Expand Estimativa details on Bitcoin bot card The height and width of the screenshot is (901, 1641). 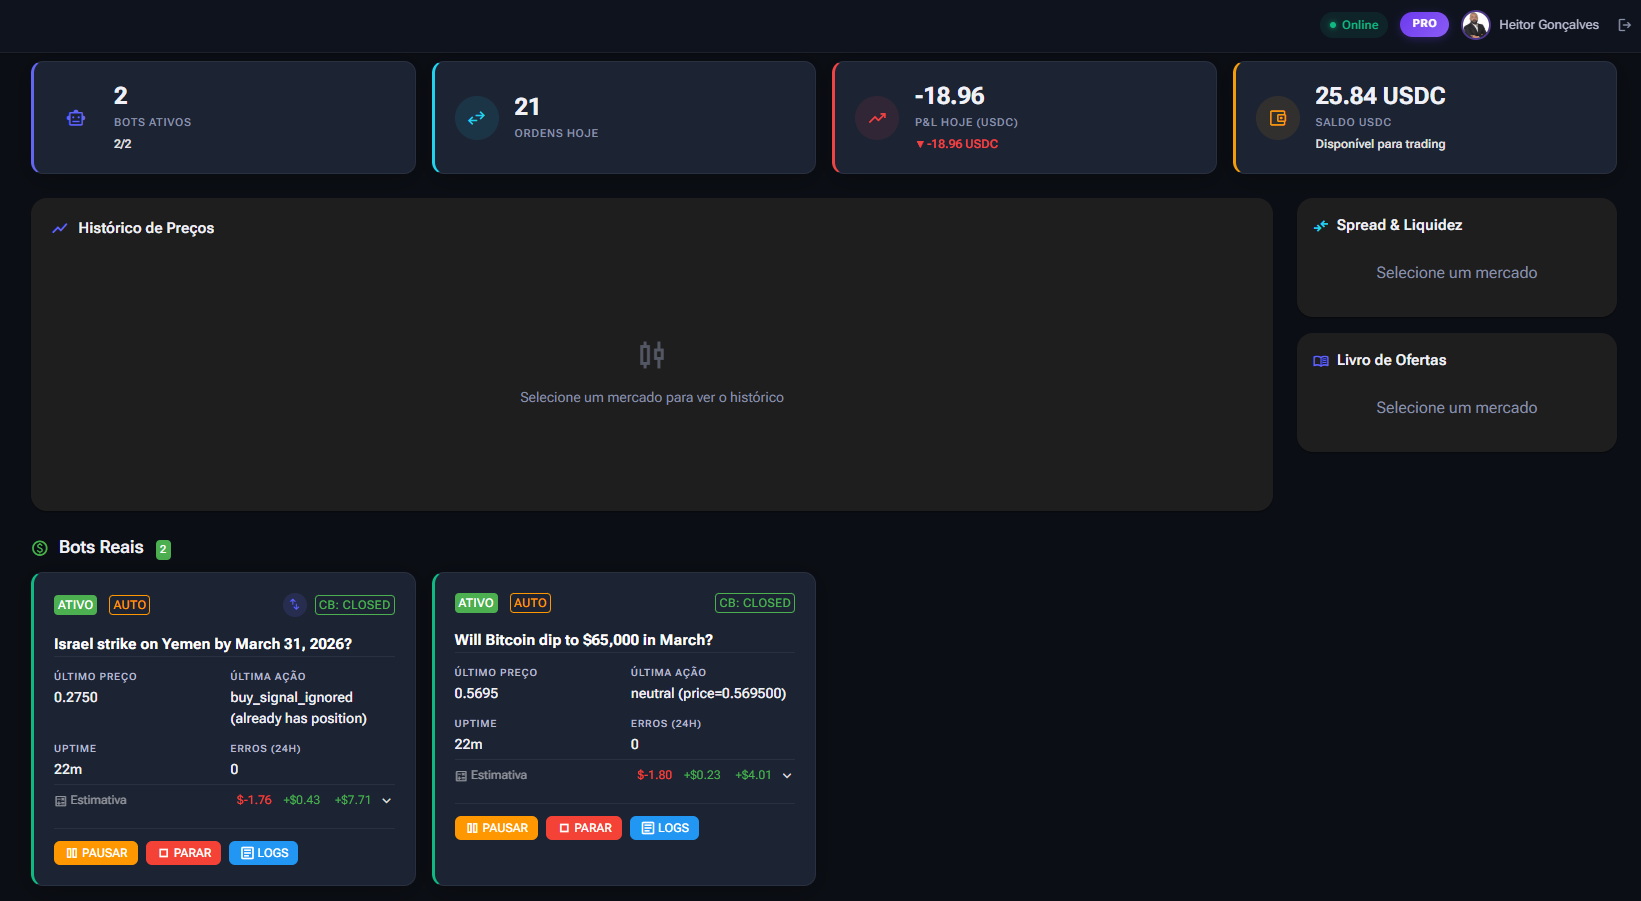(787, 775)
